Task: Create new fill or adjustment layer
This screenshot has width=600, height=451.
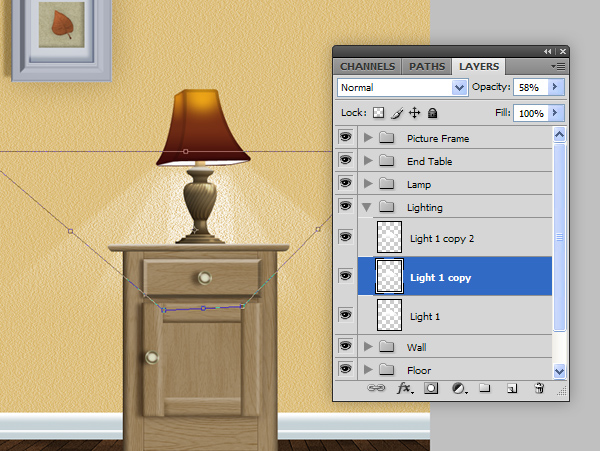Action: click(x=458, y=387)
